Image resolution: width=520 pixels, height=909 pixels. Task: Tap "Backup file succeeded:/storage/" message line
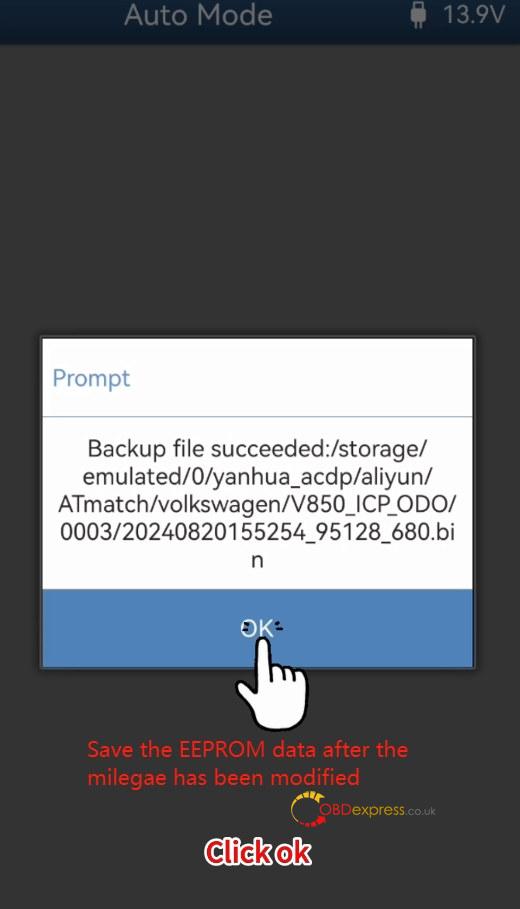tap(257, 448)
